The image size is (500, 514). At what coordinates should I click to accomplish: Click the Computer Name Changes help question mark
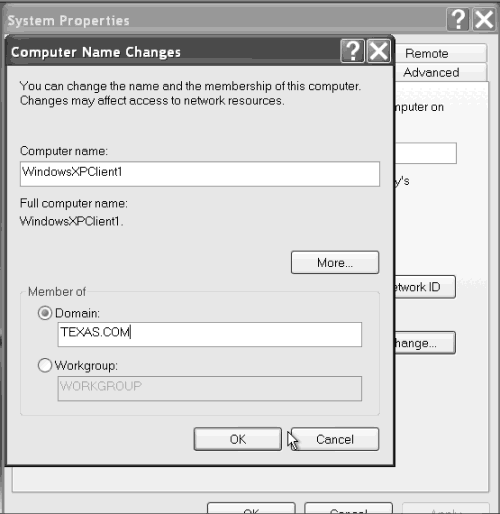click(x=352, y=51)
